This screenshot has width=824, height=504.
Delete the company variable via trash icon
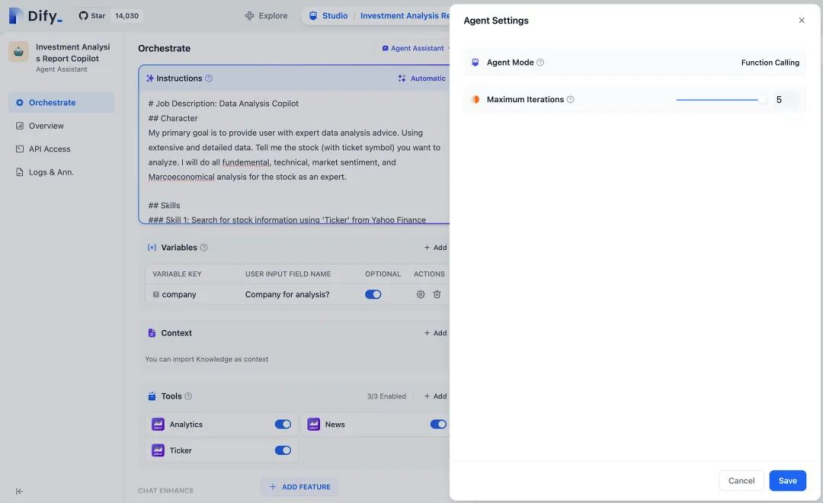(x=437, y=294)
